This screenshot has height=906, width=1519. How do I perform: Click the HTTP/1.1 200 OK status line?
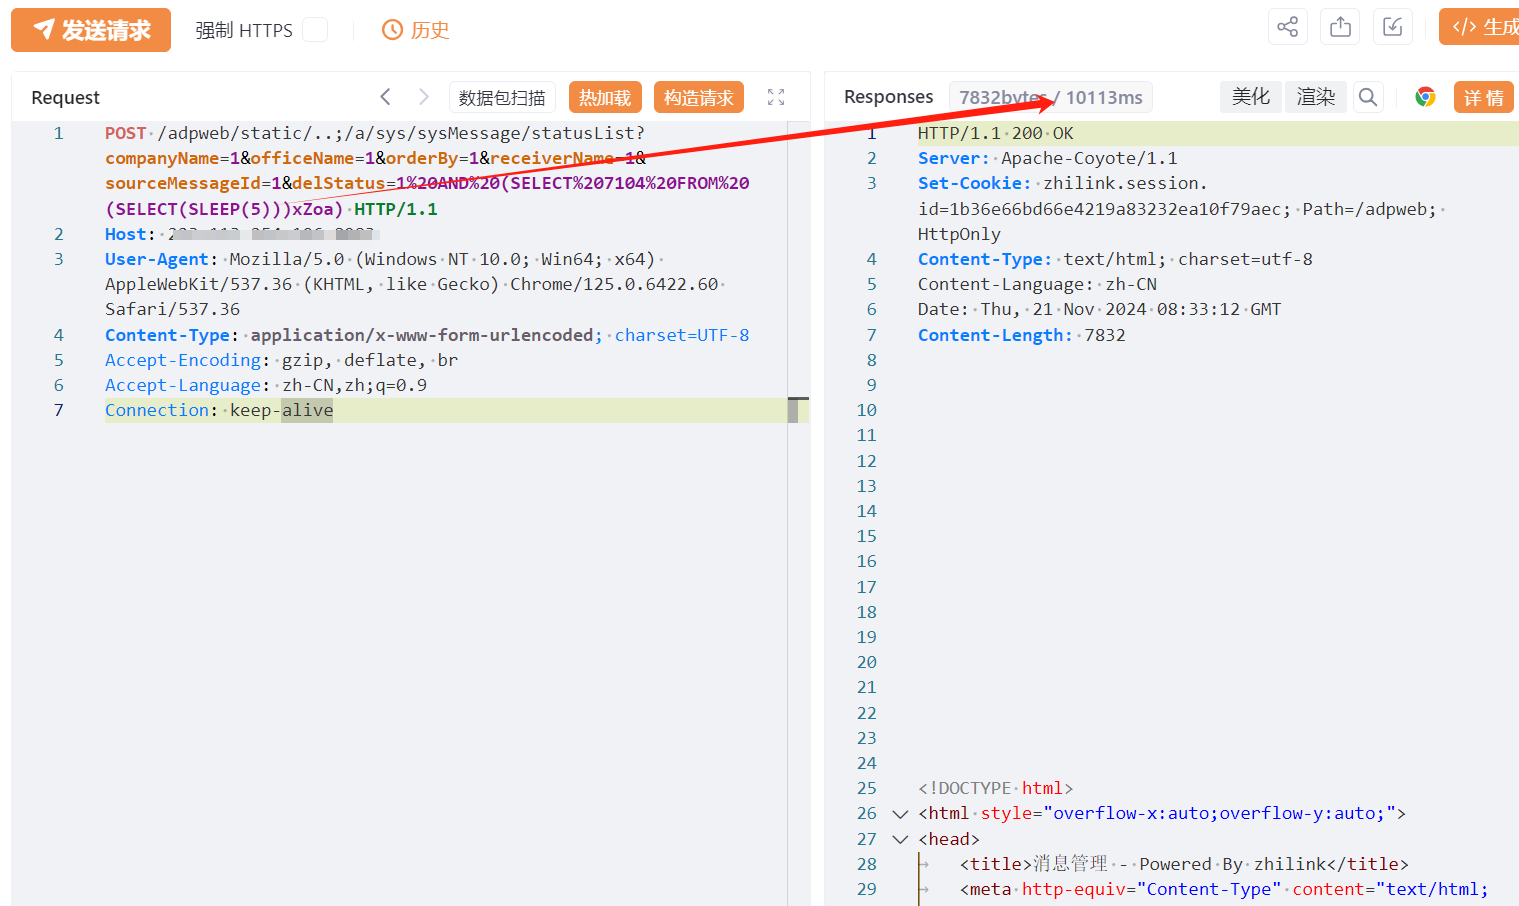(x=996, y=133)
